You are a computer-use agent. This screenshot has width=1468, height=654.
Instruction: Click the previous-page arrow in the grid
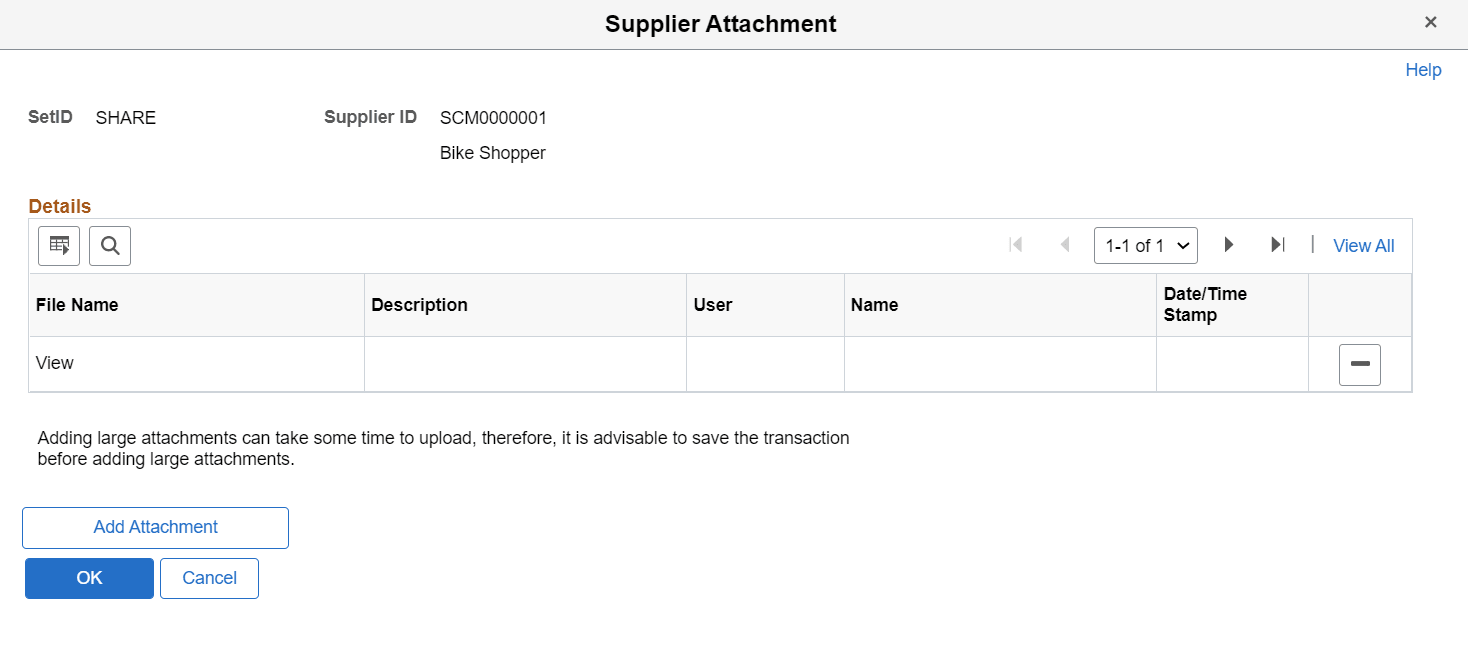click(x=1064, y=244)
